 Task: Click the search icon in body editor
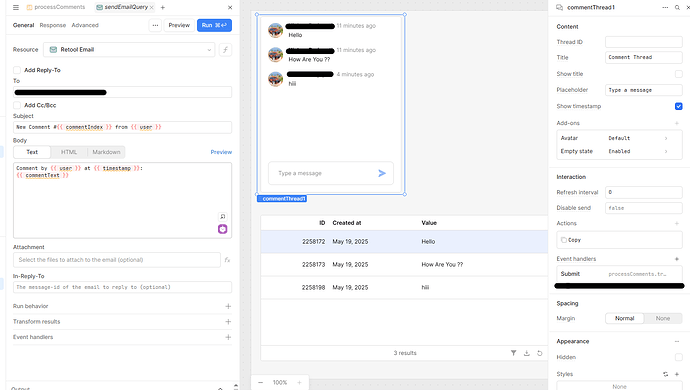click(223, 217)
